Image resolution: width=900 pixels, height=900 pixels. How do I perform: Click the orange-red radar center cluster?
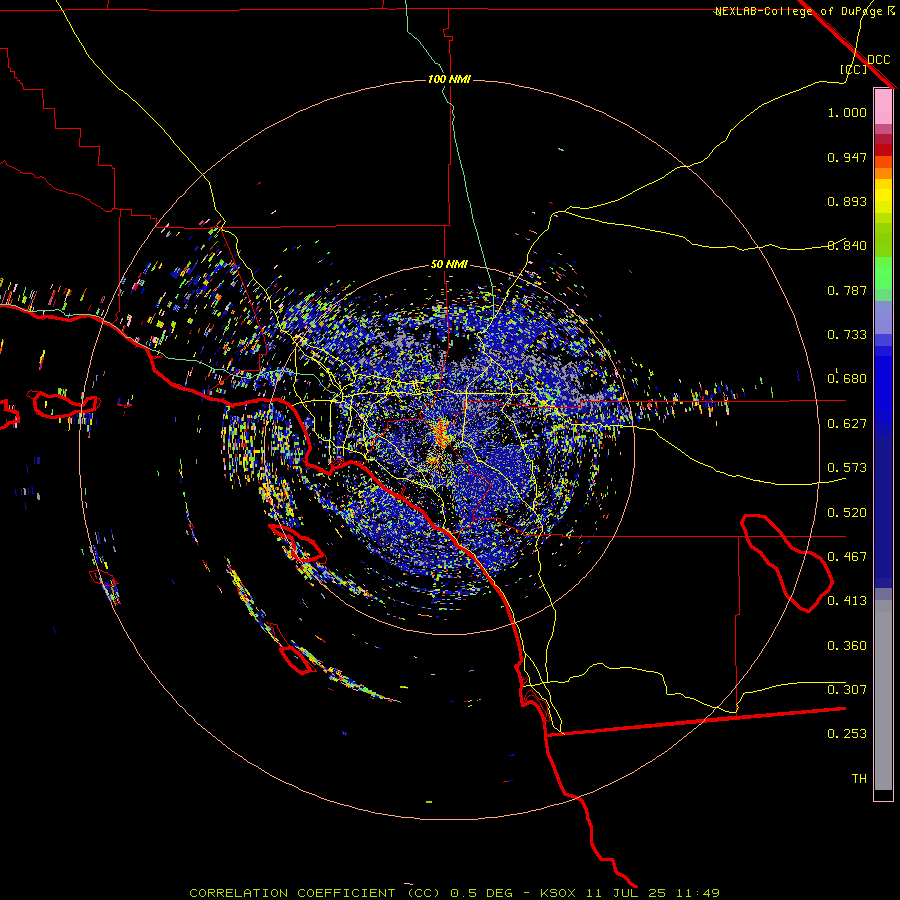[x=441, y=432]
